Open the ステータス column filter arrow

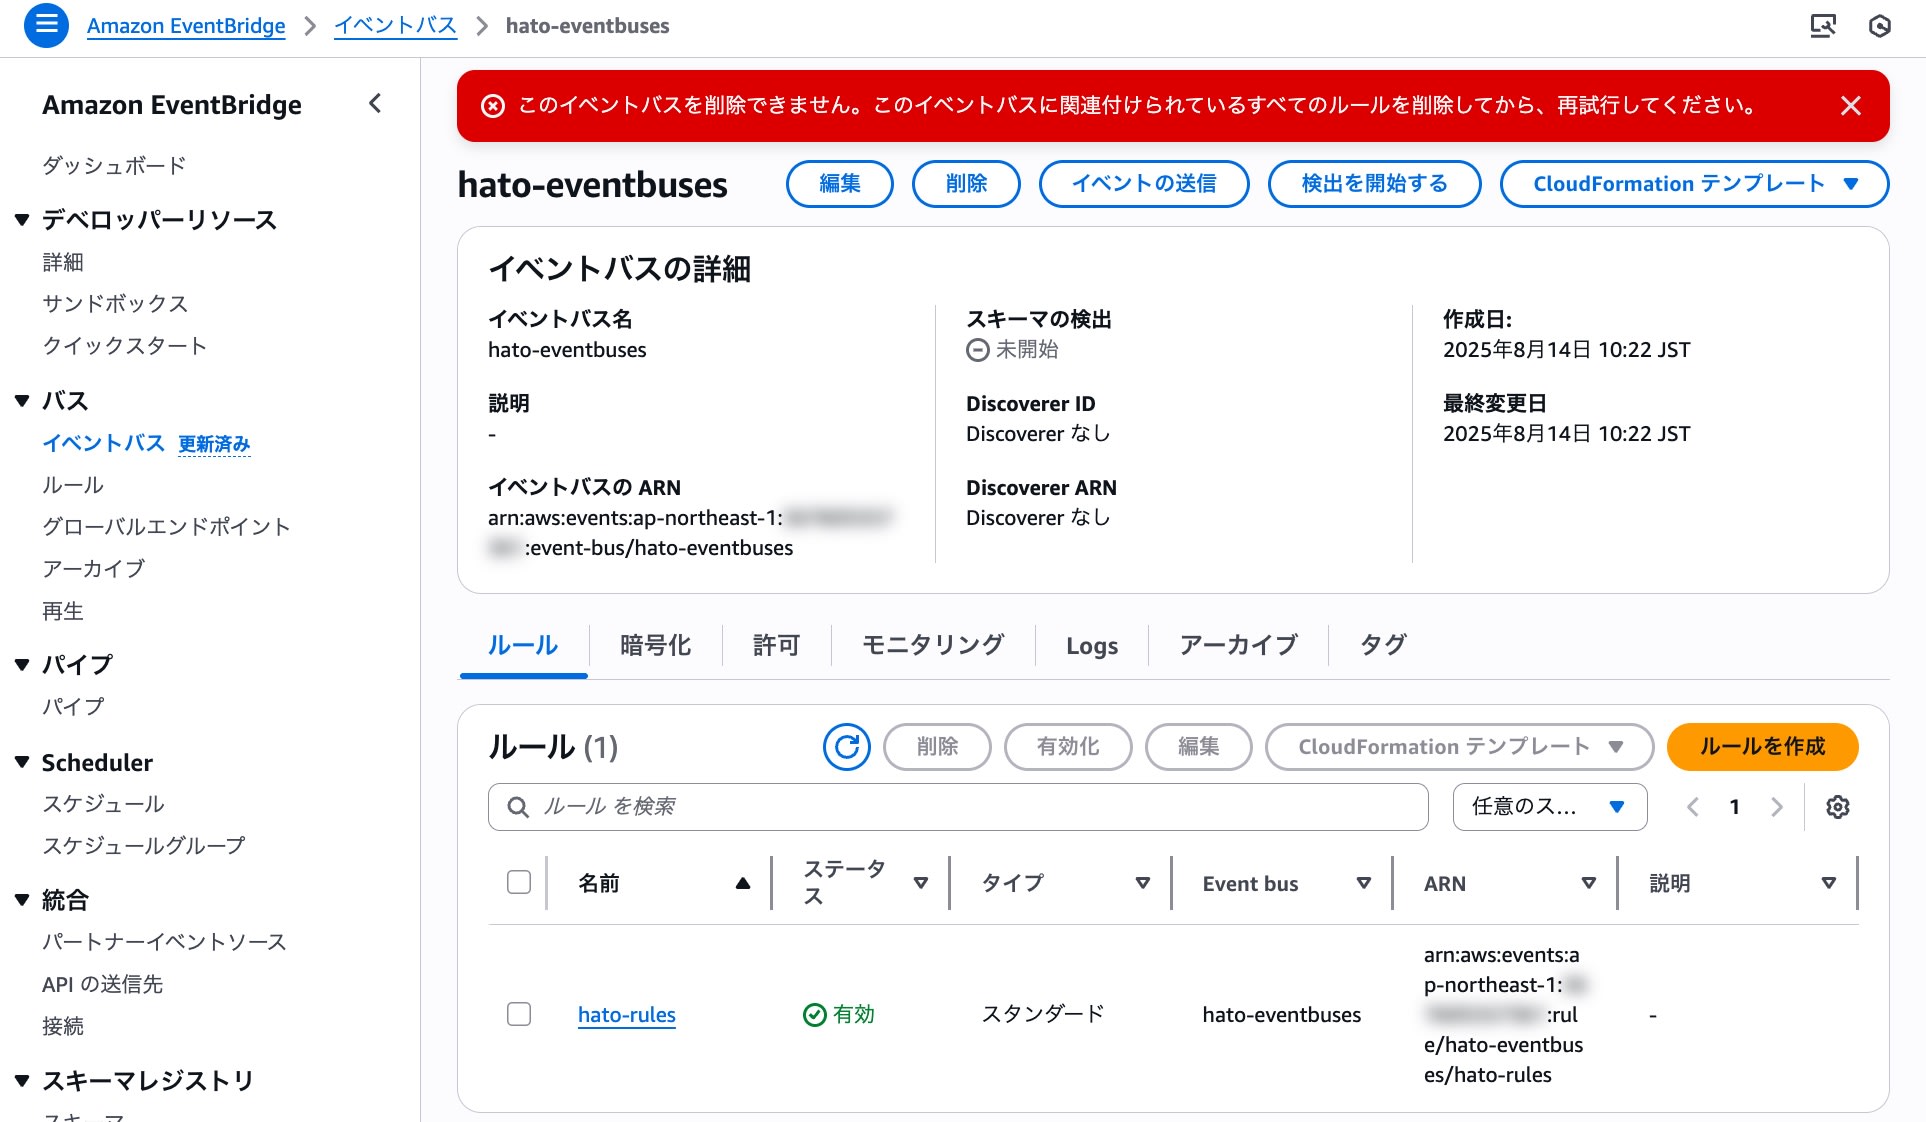click(921, 883)
